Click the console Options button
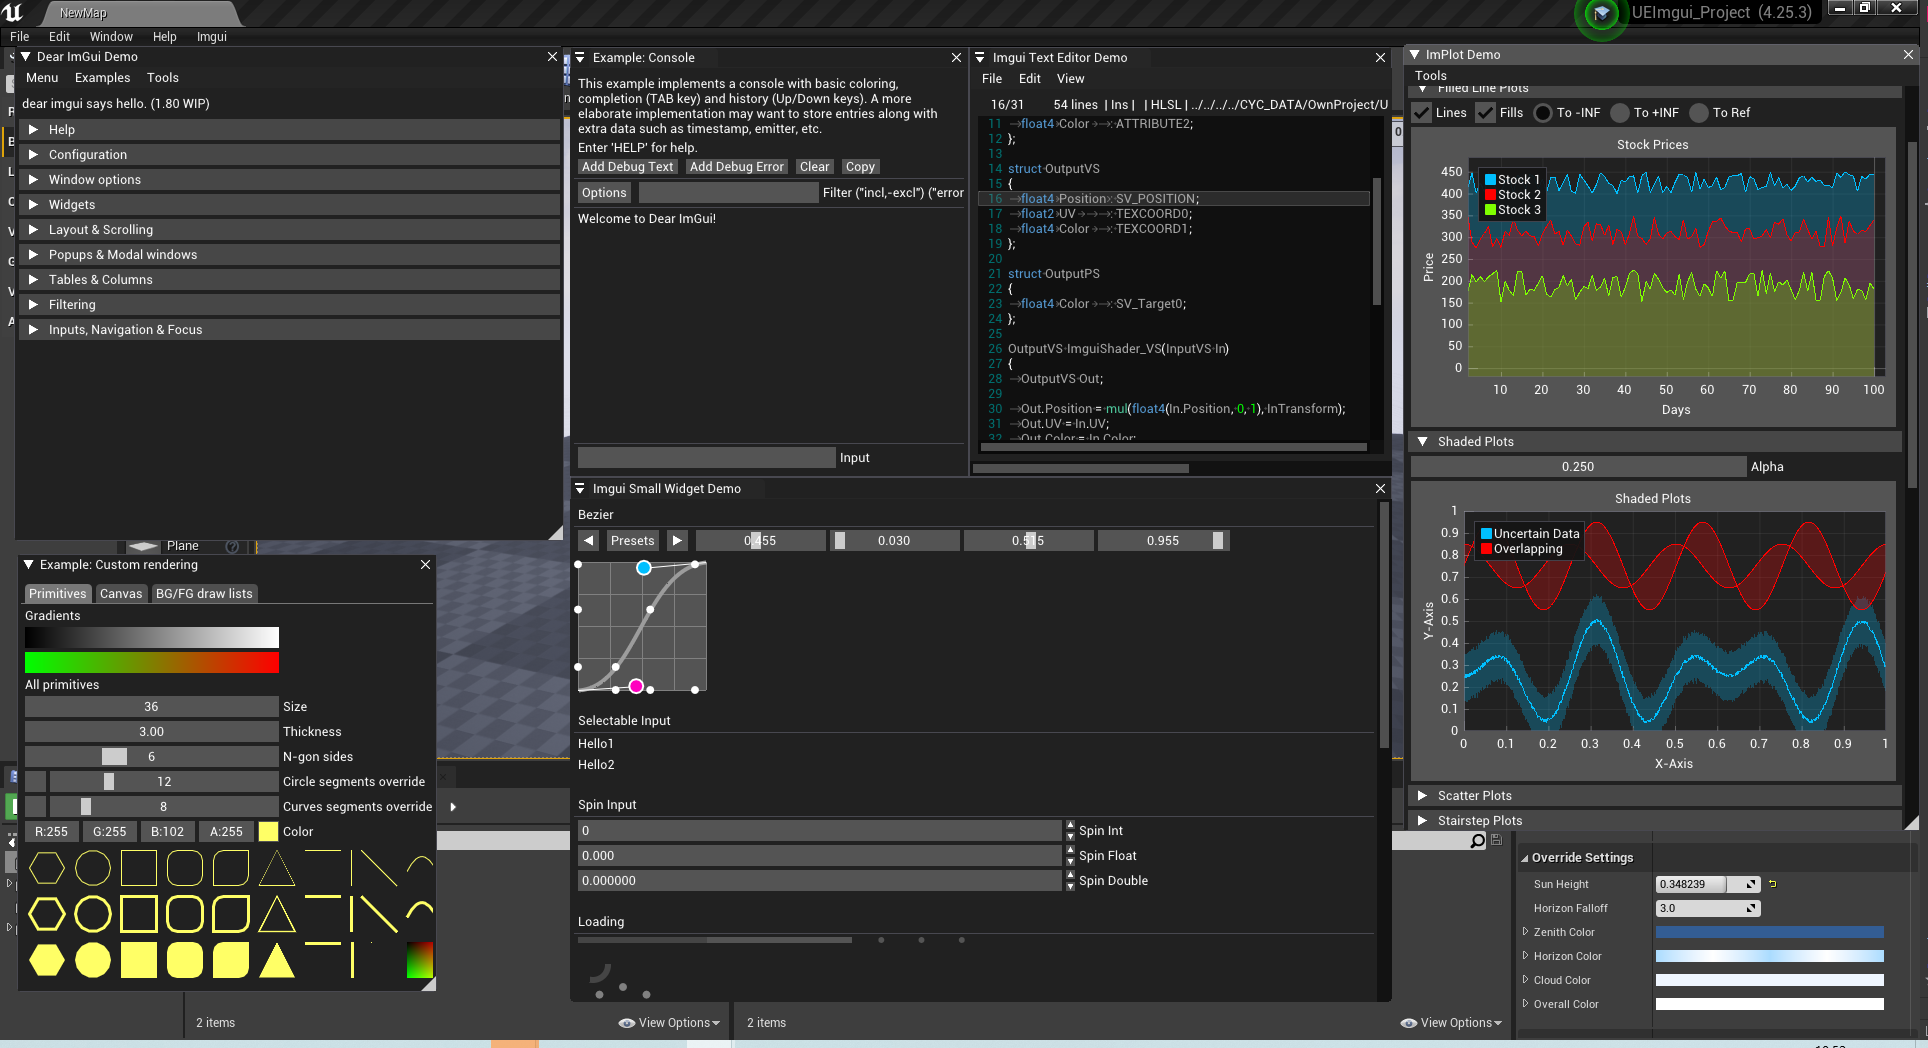This screenshot has width=1928, height=1048. coord(604,193)
